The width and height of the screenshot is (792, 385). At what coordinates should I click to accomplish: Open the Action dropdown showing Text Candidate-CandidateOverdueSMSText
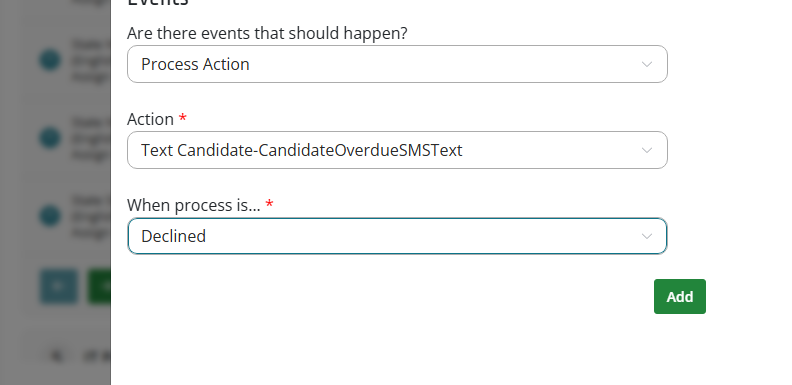pyautogui.click(x=397, y=150)
